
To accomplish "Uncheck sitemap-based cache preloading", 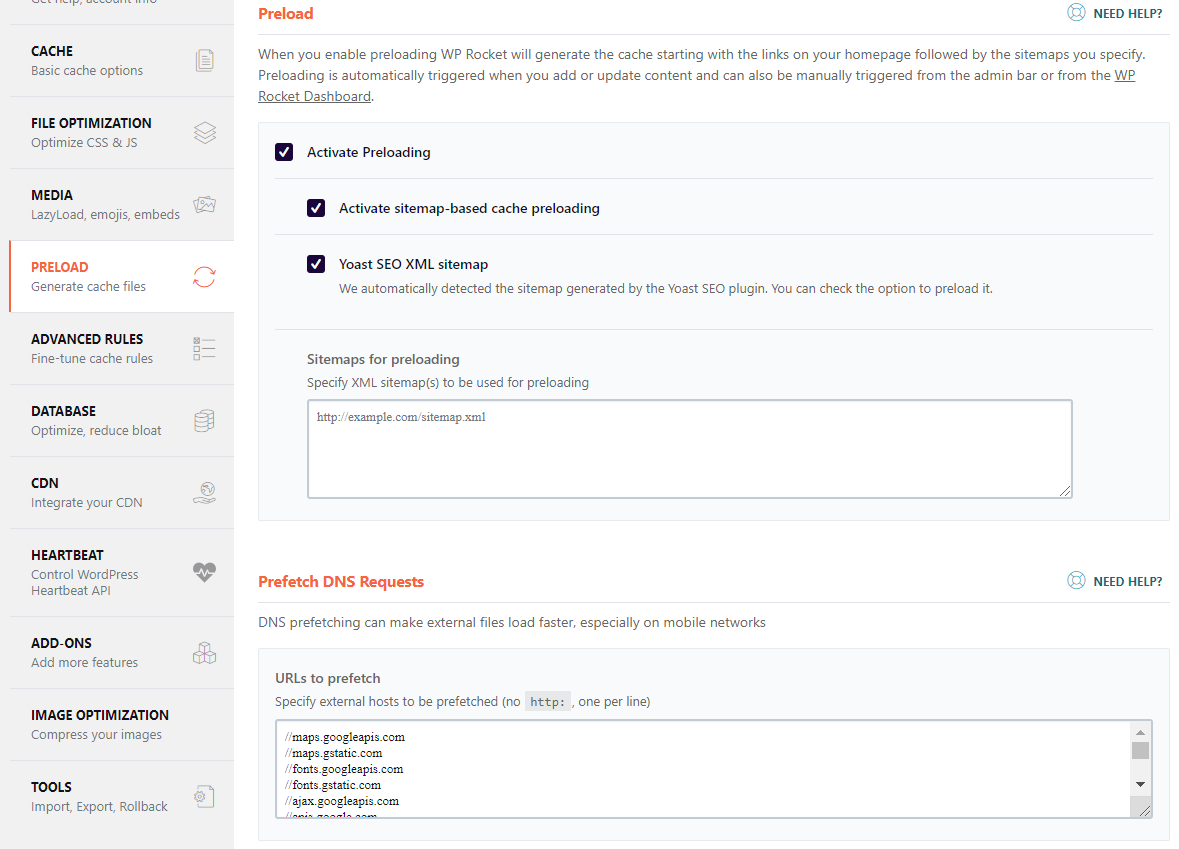I will 316,207.
